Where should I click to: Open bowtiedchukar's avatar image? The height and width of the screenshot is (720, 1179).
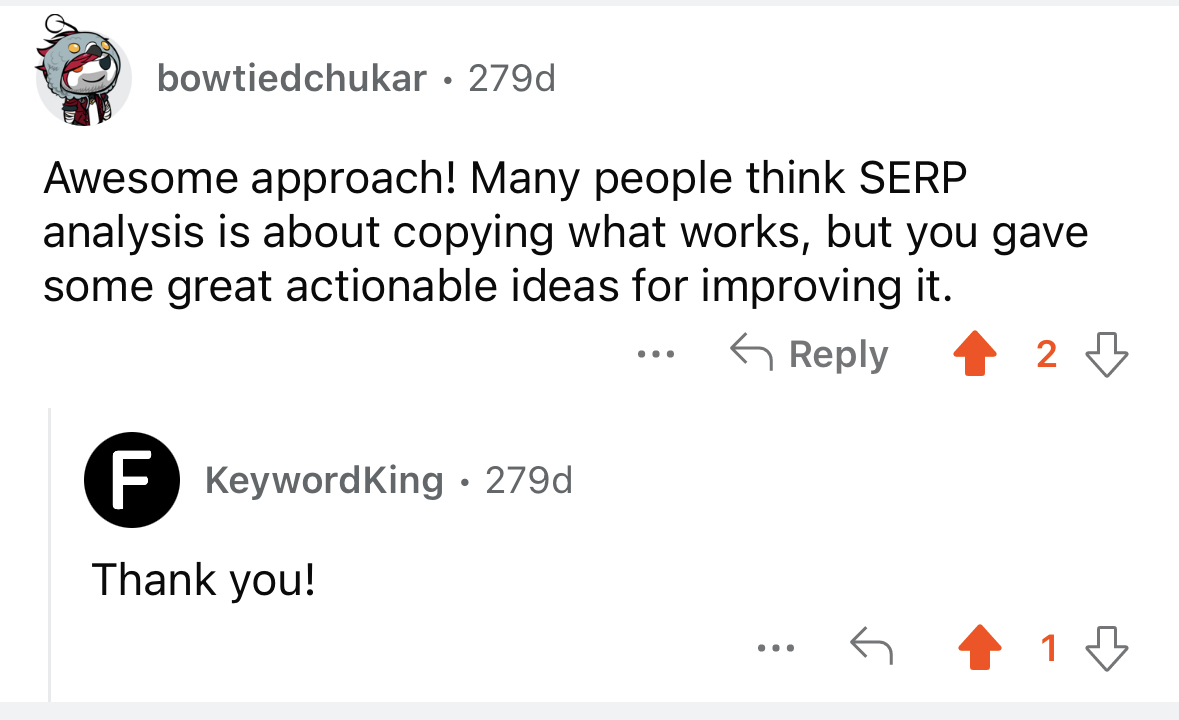point(83,72)
